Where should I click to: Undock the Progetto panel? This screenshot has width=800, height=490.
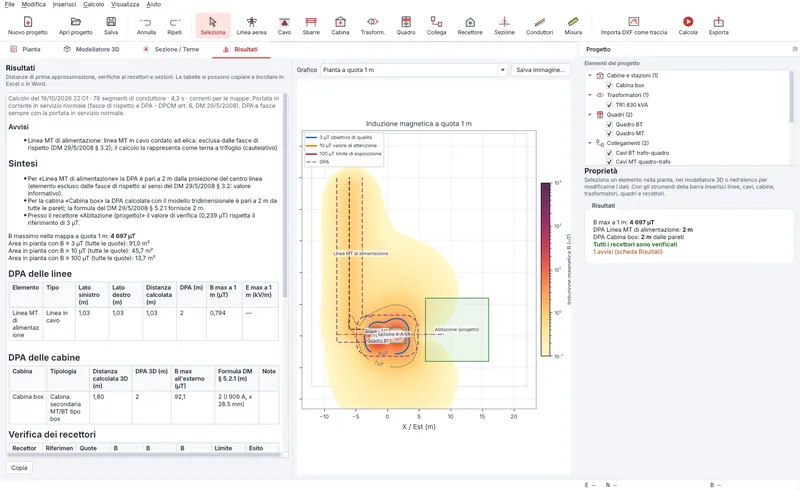pos(794,49)
